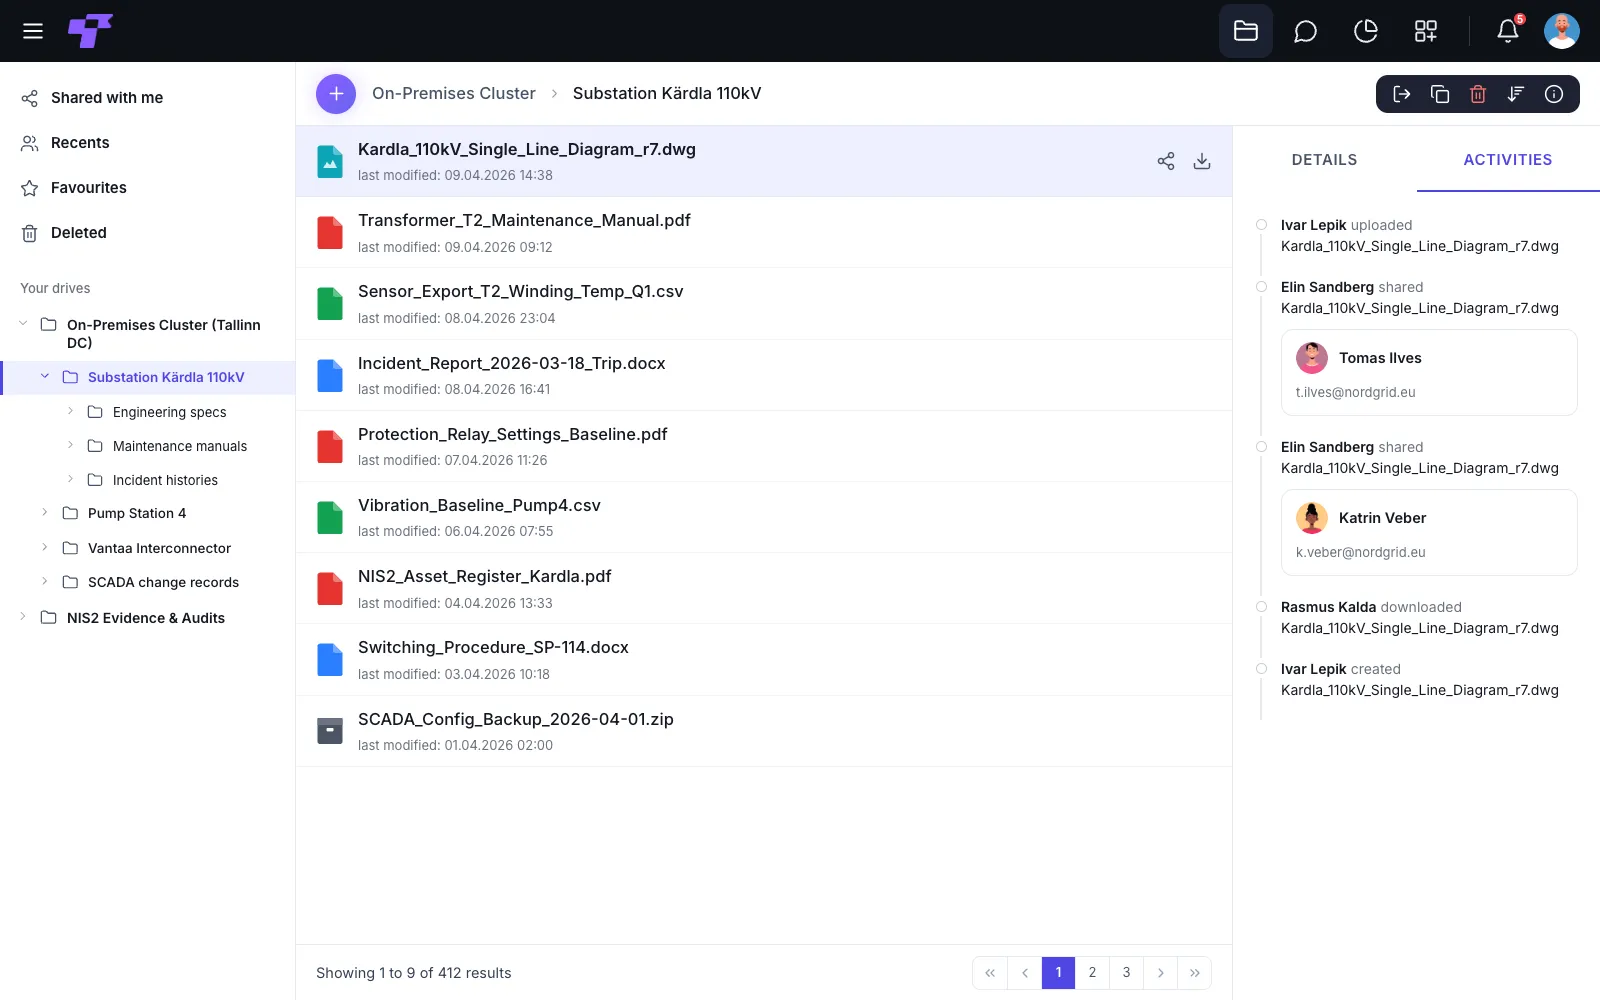Open the Katrin Veber contact card
The image size is (1600, 1000).
(x=1429, y=533)
